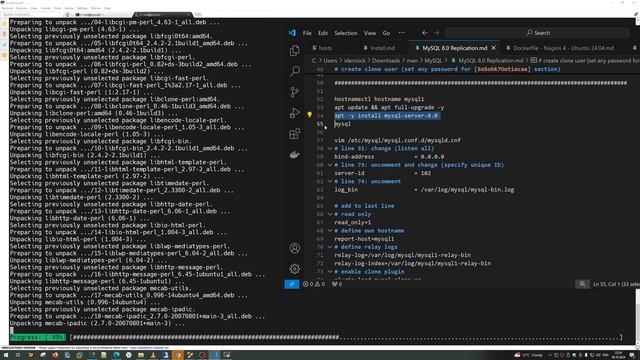Open the weather widget in taskbar
Image resolution: width=640 pixels, height=360 pixels.
coord(529,355)
